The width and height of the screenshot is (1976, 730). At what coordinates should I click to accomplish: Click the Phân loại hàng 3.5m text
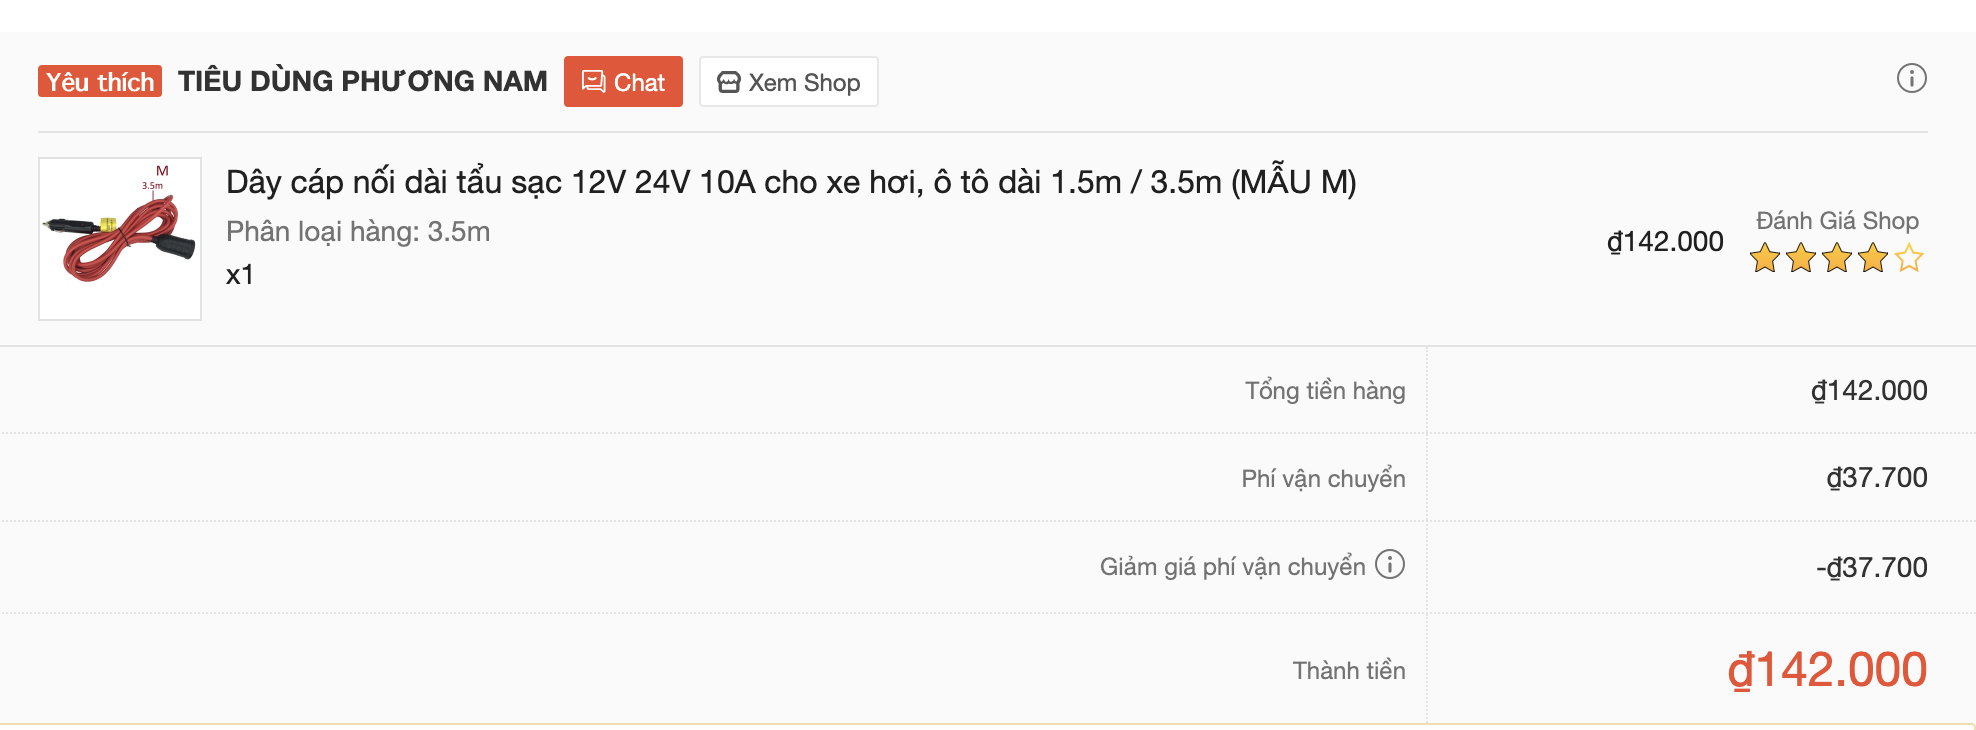click(358, 232)
